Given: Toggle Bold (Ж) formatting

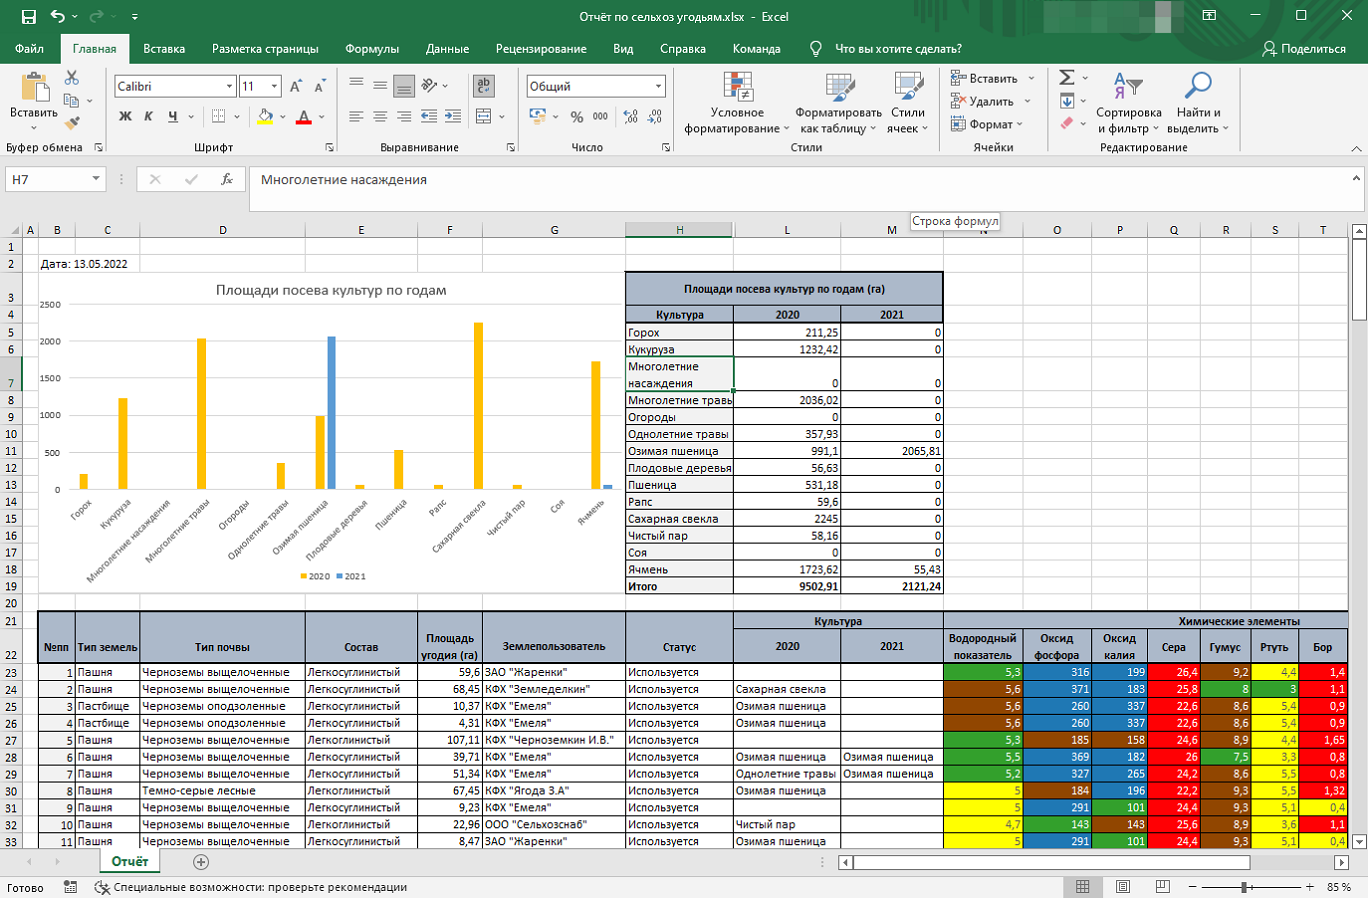Looking at the screenshot, I should point(125,117).
